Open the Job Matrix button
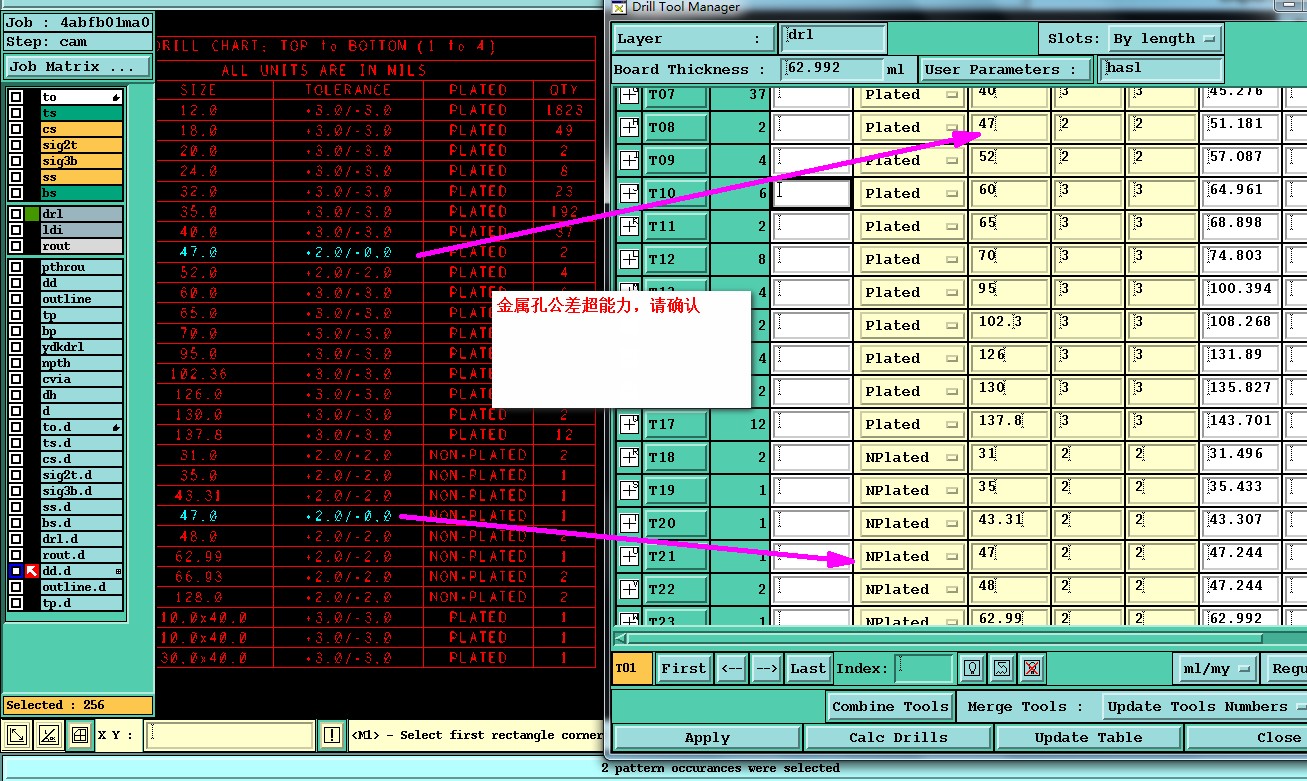Image resolution: width=1307 pixels, height=781 pixels. point(78,67)
